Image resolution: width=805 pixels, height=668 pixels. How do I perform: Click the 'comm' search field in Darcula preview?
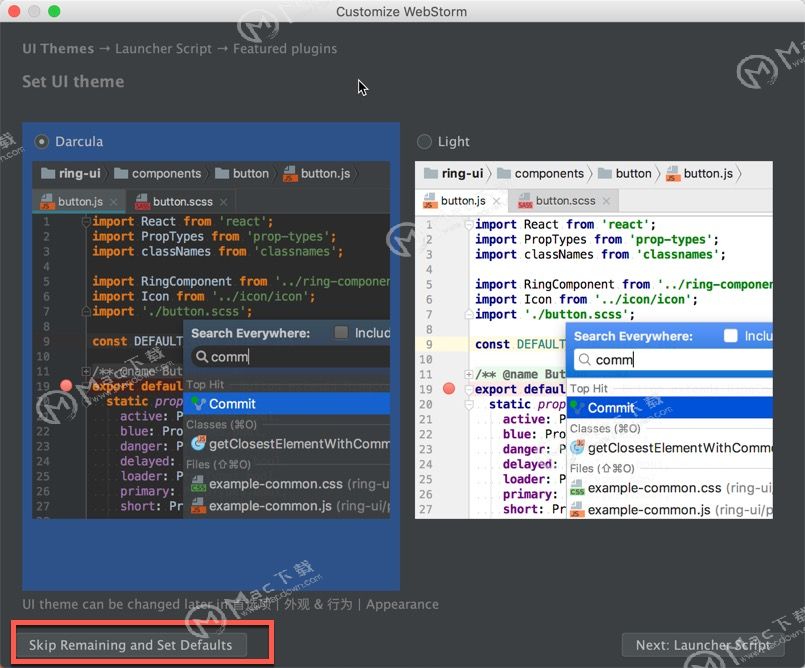click(x=291, y=356)
